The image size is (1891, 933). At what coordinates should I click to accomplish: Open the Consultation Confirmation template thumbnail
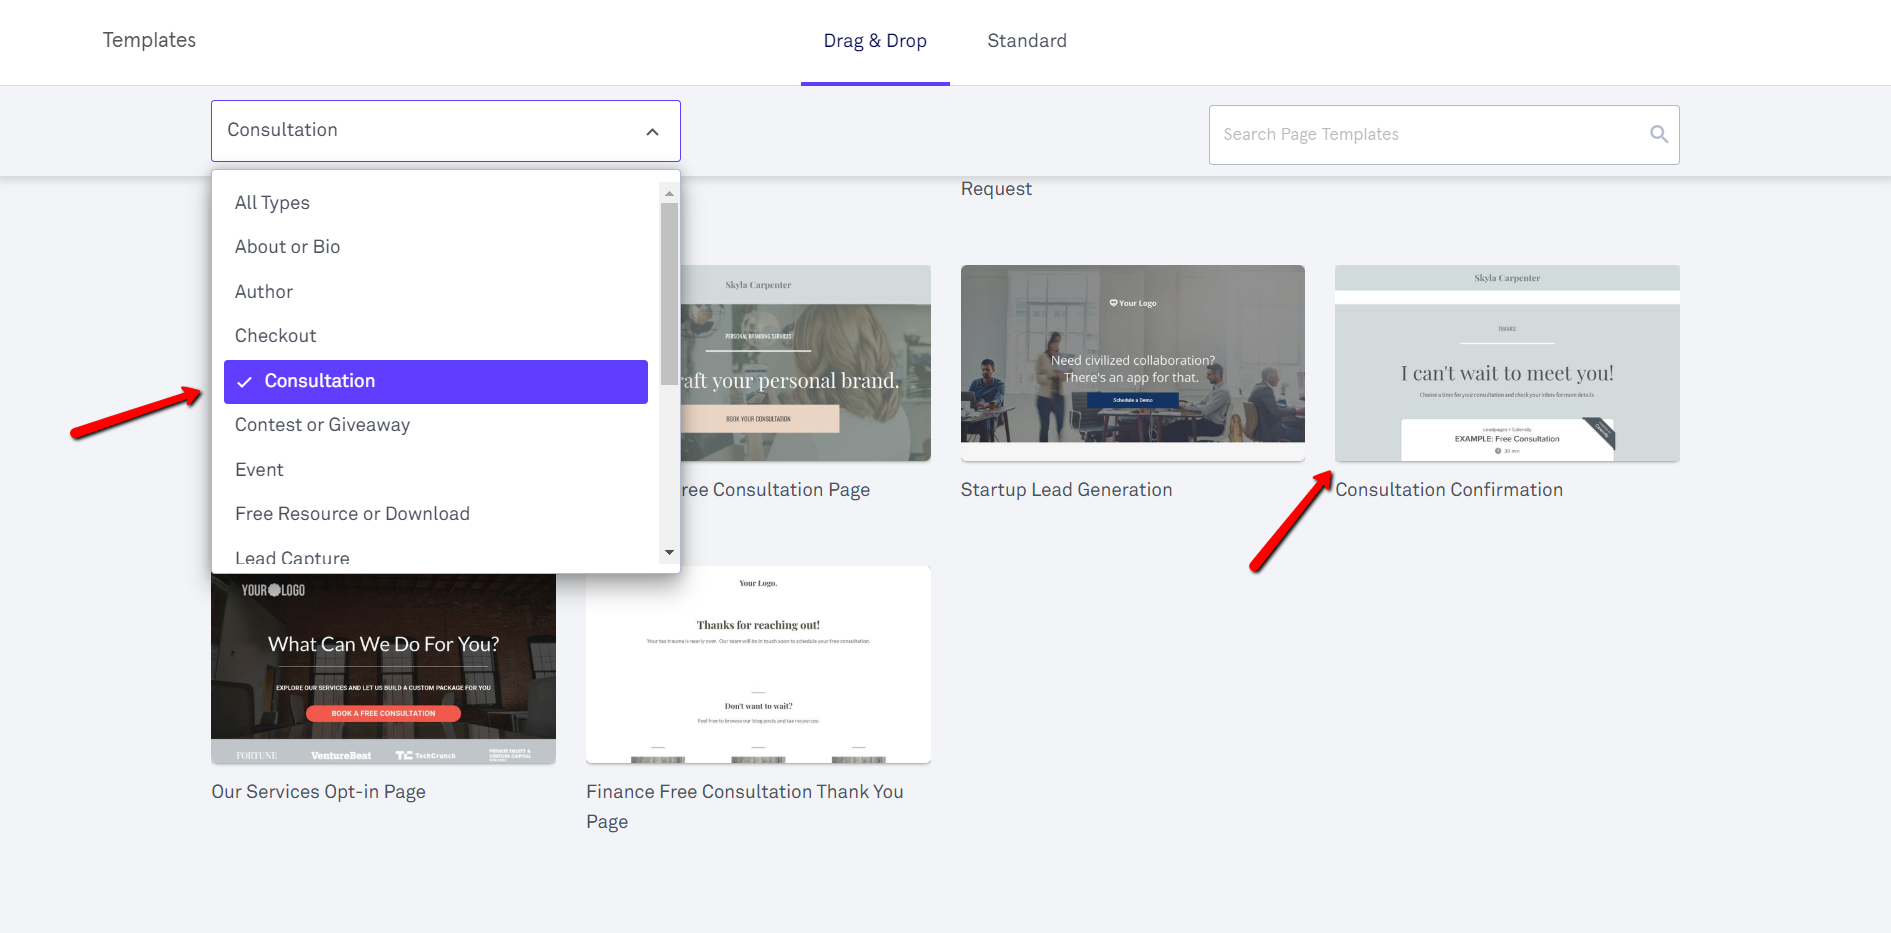1506,362
